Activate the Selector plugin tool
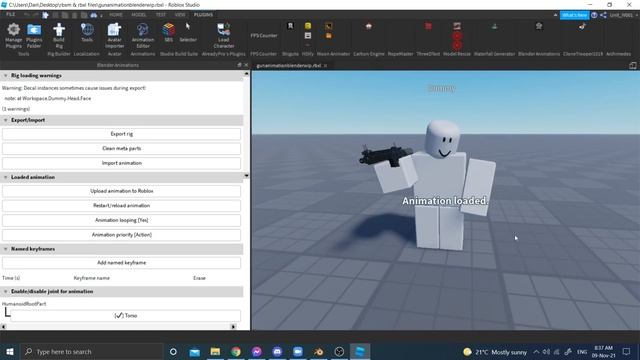This screenshot has width=640, height=360. [x=188, y=33]
